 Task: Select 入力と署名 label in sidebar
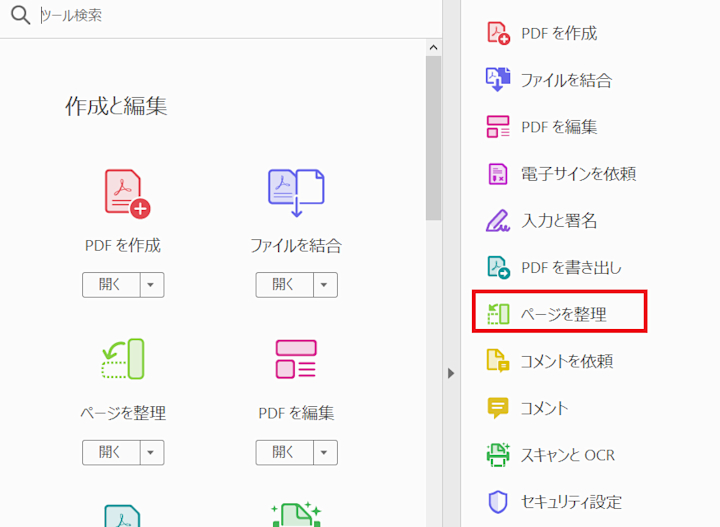click(559, 221)
